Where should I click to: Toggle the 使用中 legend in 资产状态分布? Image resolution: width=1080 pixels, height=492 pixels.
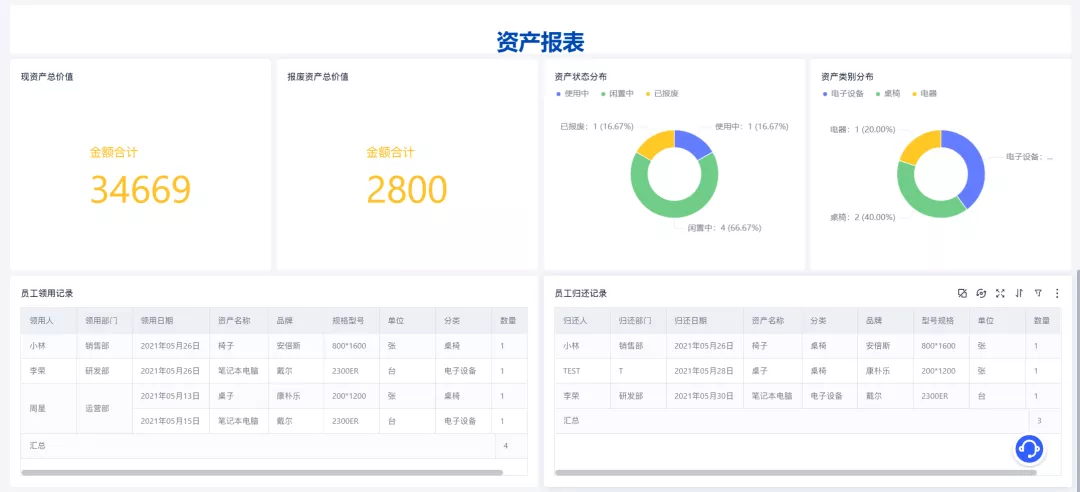pyautogui.click(x=572, y=94)
